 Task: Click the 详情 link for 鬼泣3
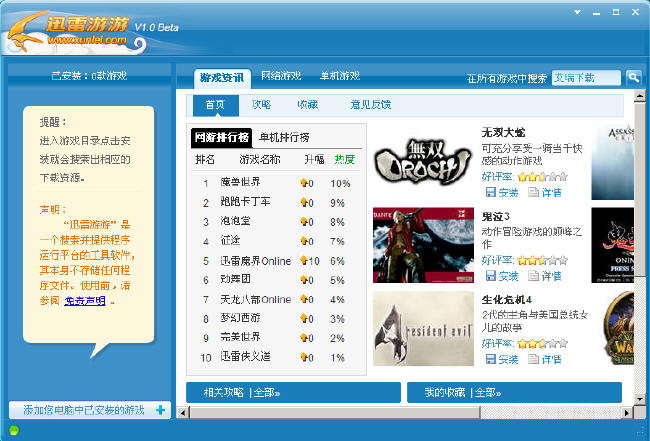(x=552, y=276)
